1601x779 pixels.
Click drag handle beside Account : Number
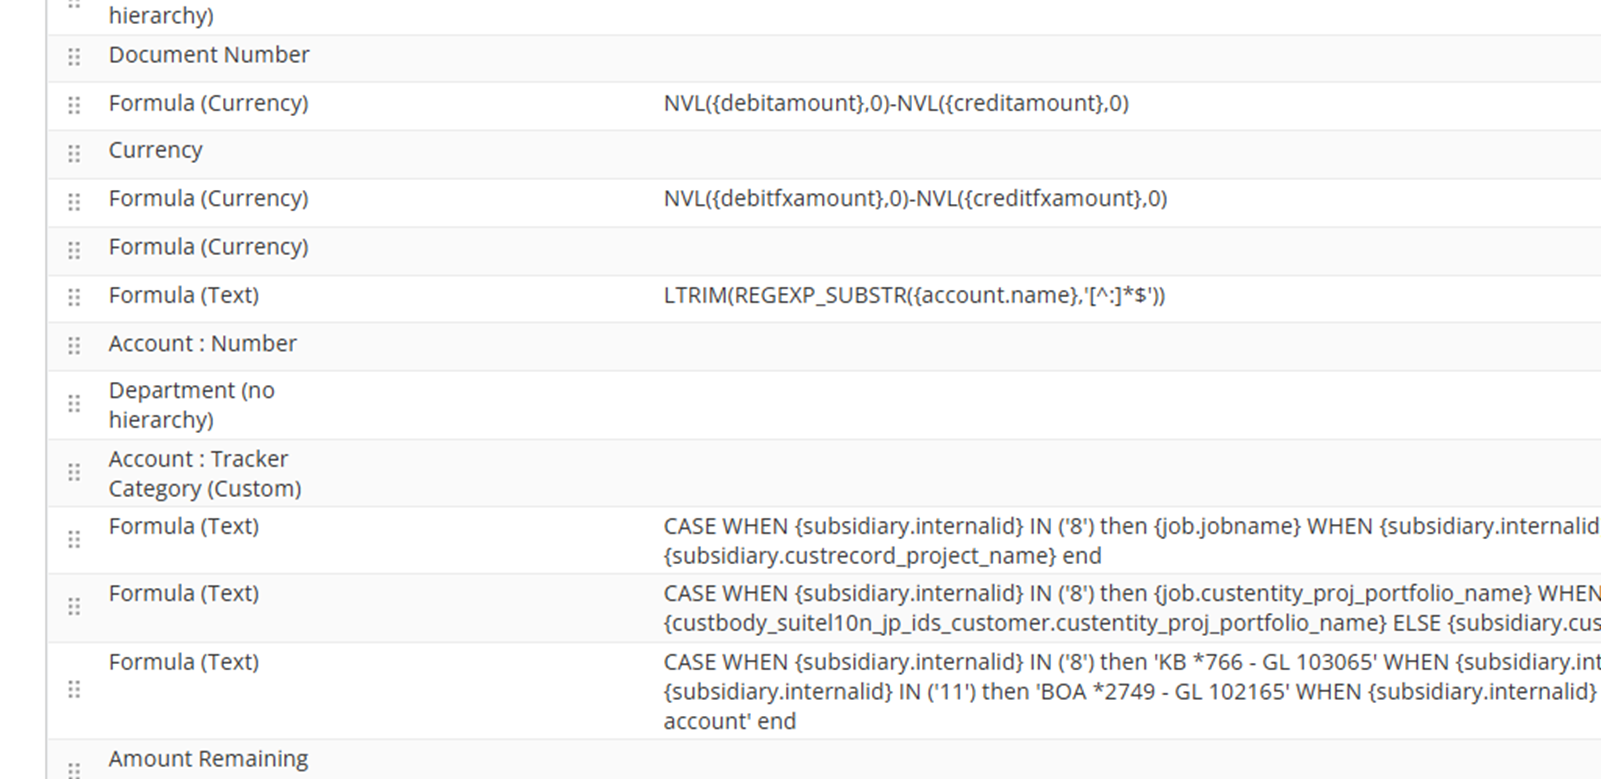point(74,346)
